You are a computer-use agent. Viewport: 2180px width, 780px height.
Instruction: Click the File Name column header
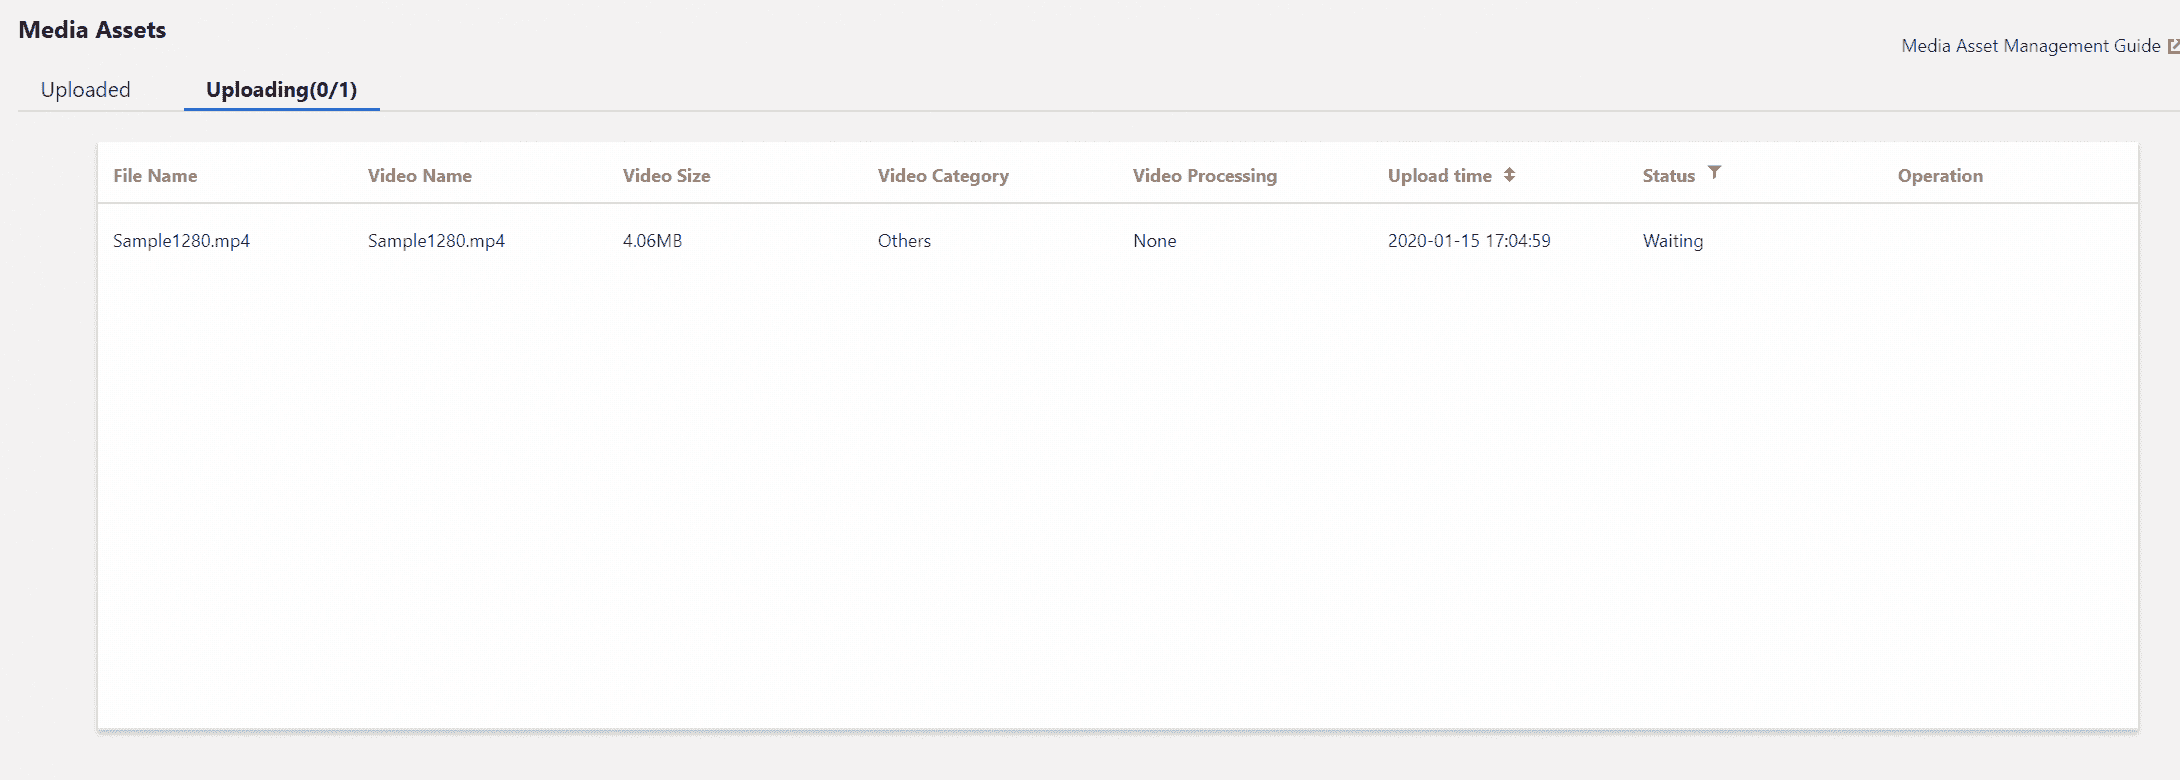(x=155, y=176)
